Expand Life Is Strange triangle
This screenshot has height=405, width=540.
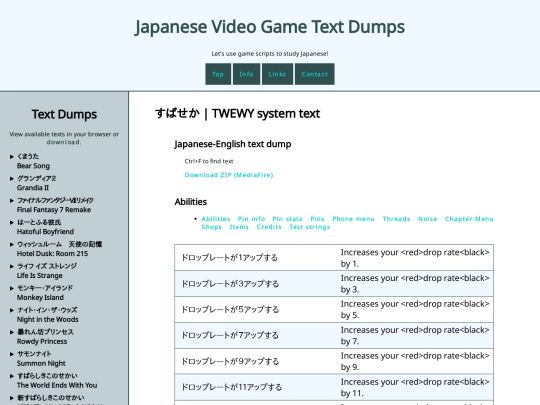click(12, 266)
